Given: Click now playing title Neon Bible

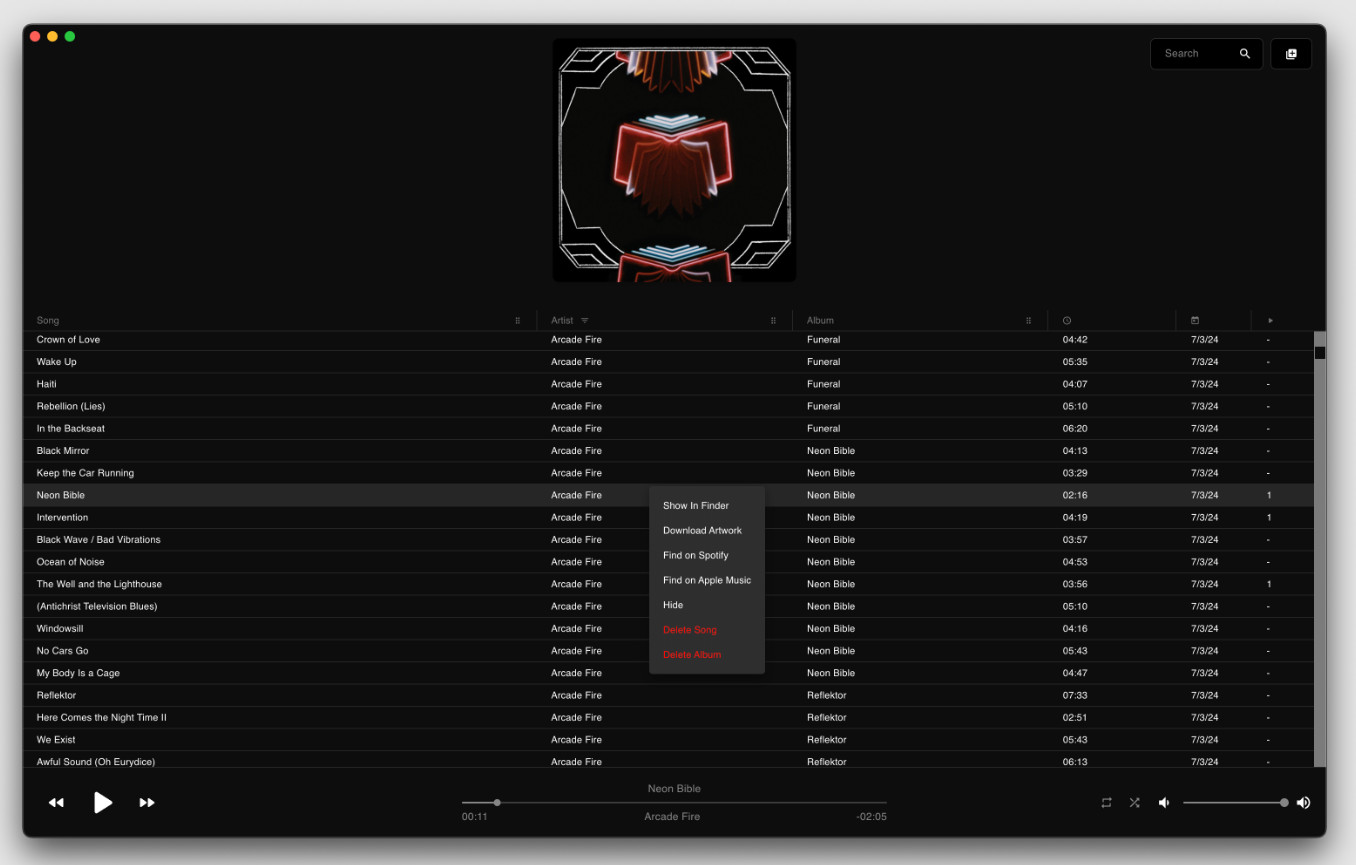Looking at the screenshot, I should (674, 789).
